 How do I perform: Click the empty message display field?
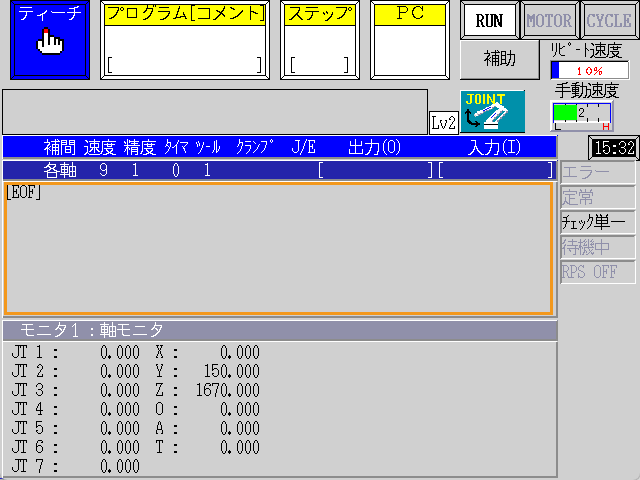pos(215,112)
